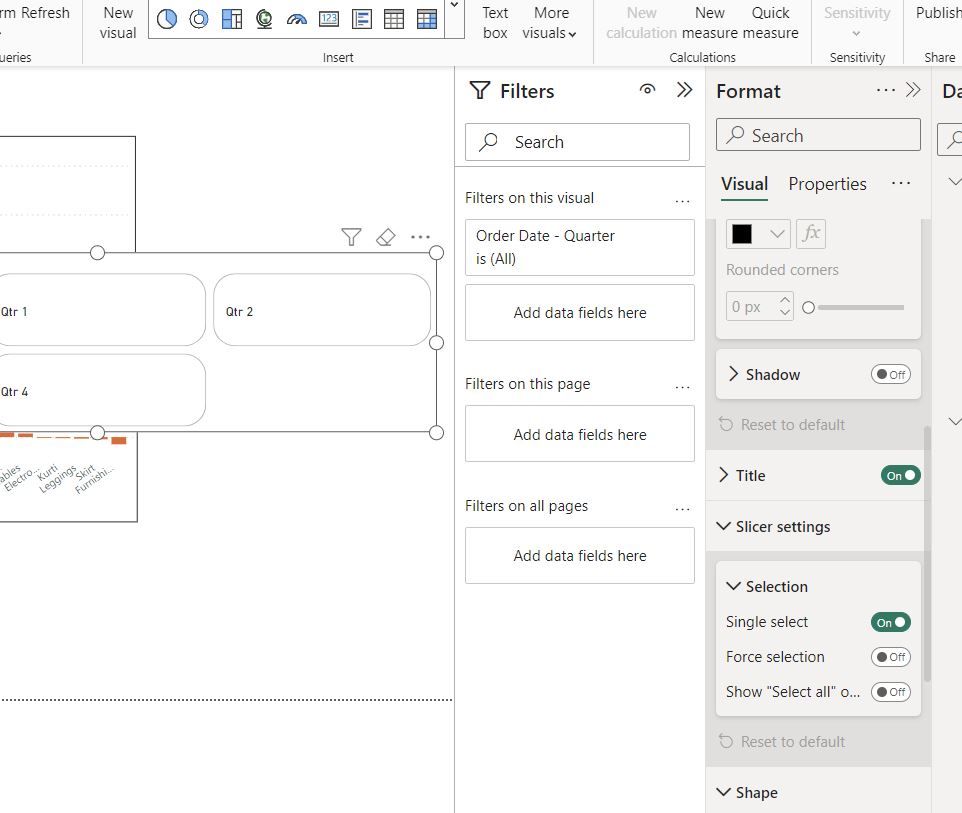This screenshot has width=962, height=813.
Task: Clear slicer selections with eraser icon
Action: coord(385,237)
